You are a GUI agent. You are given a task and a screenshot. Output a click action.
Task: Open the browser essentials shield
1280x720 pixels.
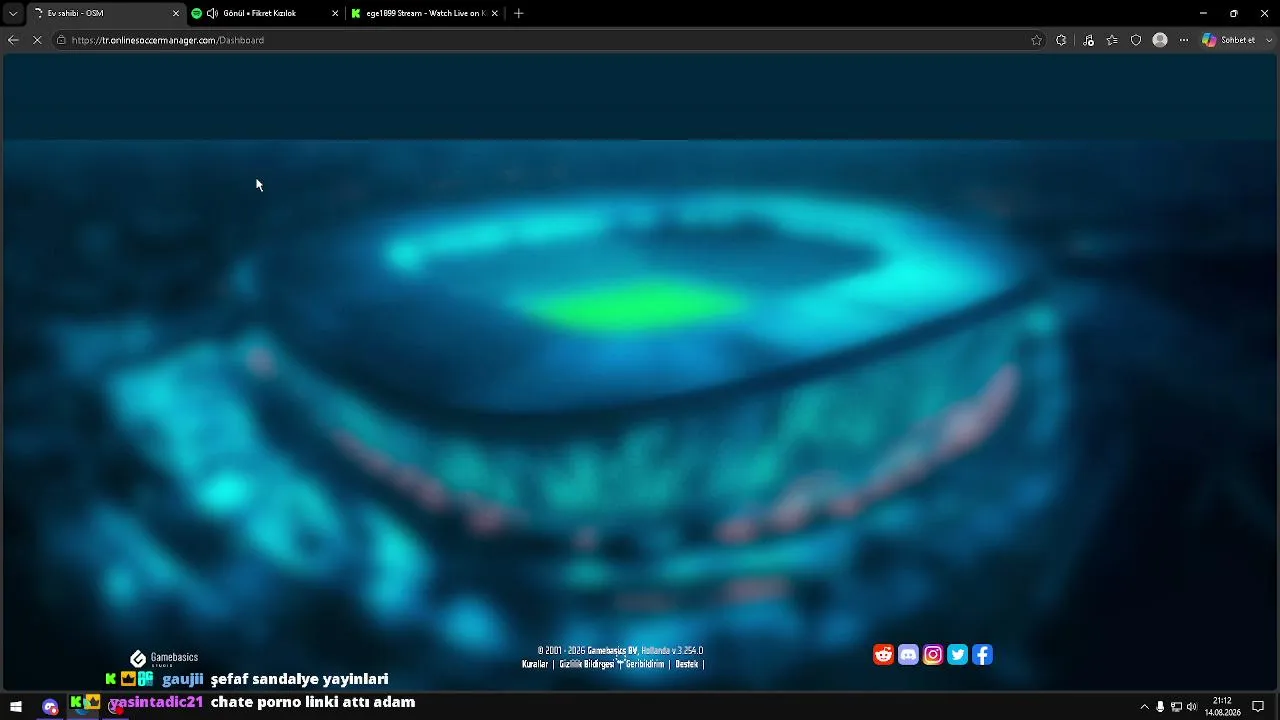[1136, 40]
